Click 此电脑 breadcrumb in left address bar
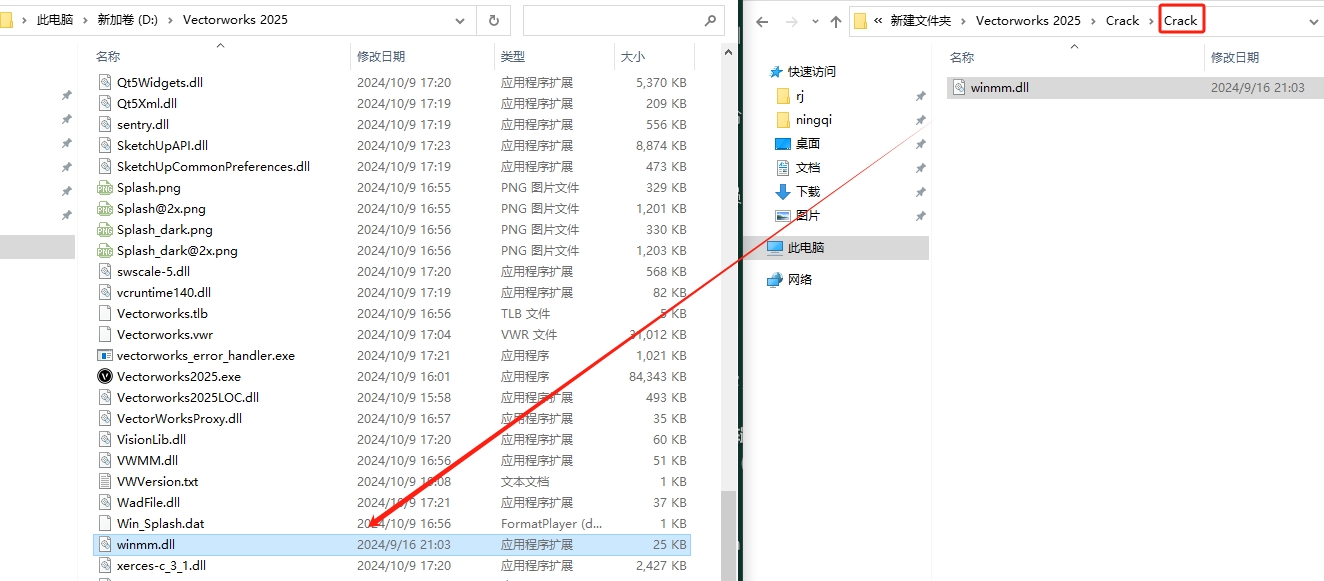1324x581 pixels. pyautogui.click(x=55, y=20)
